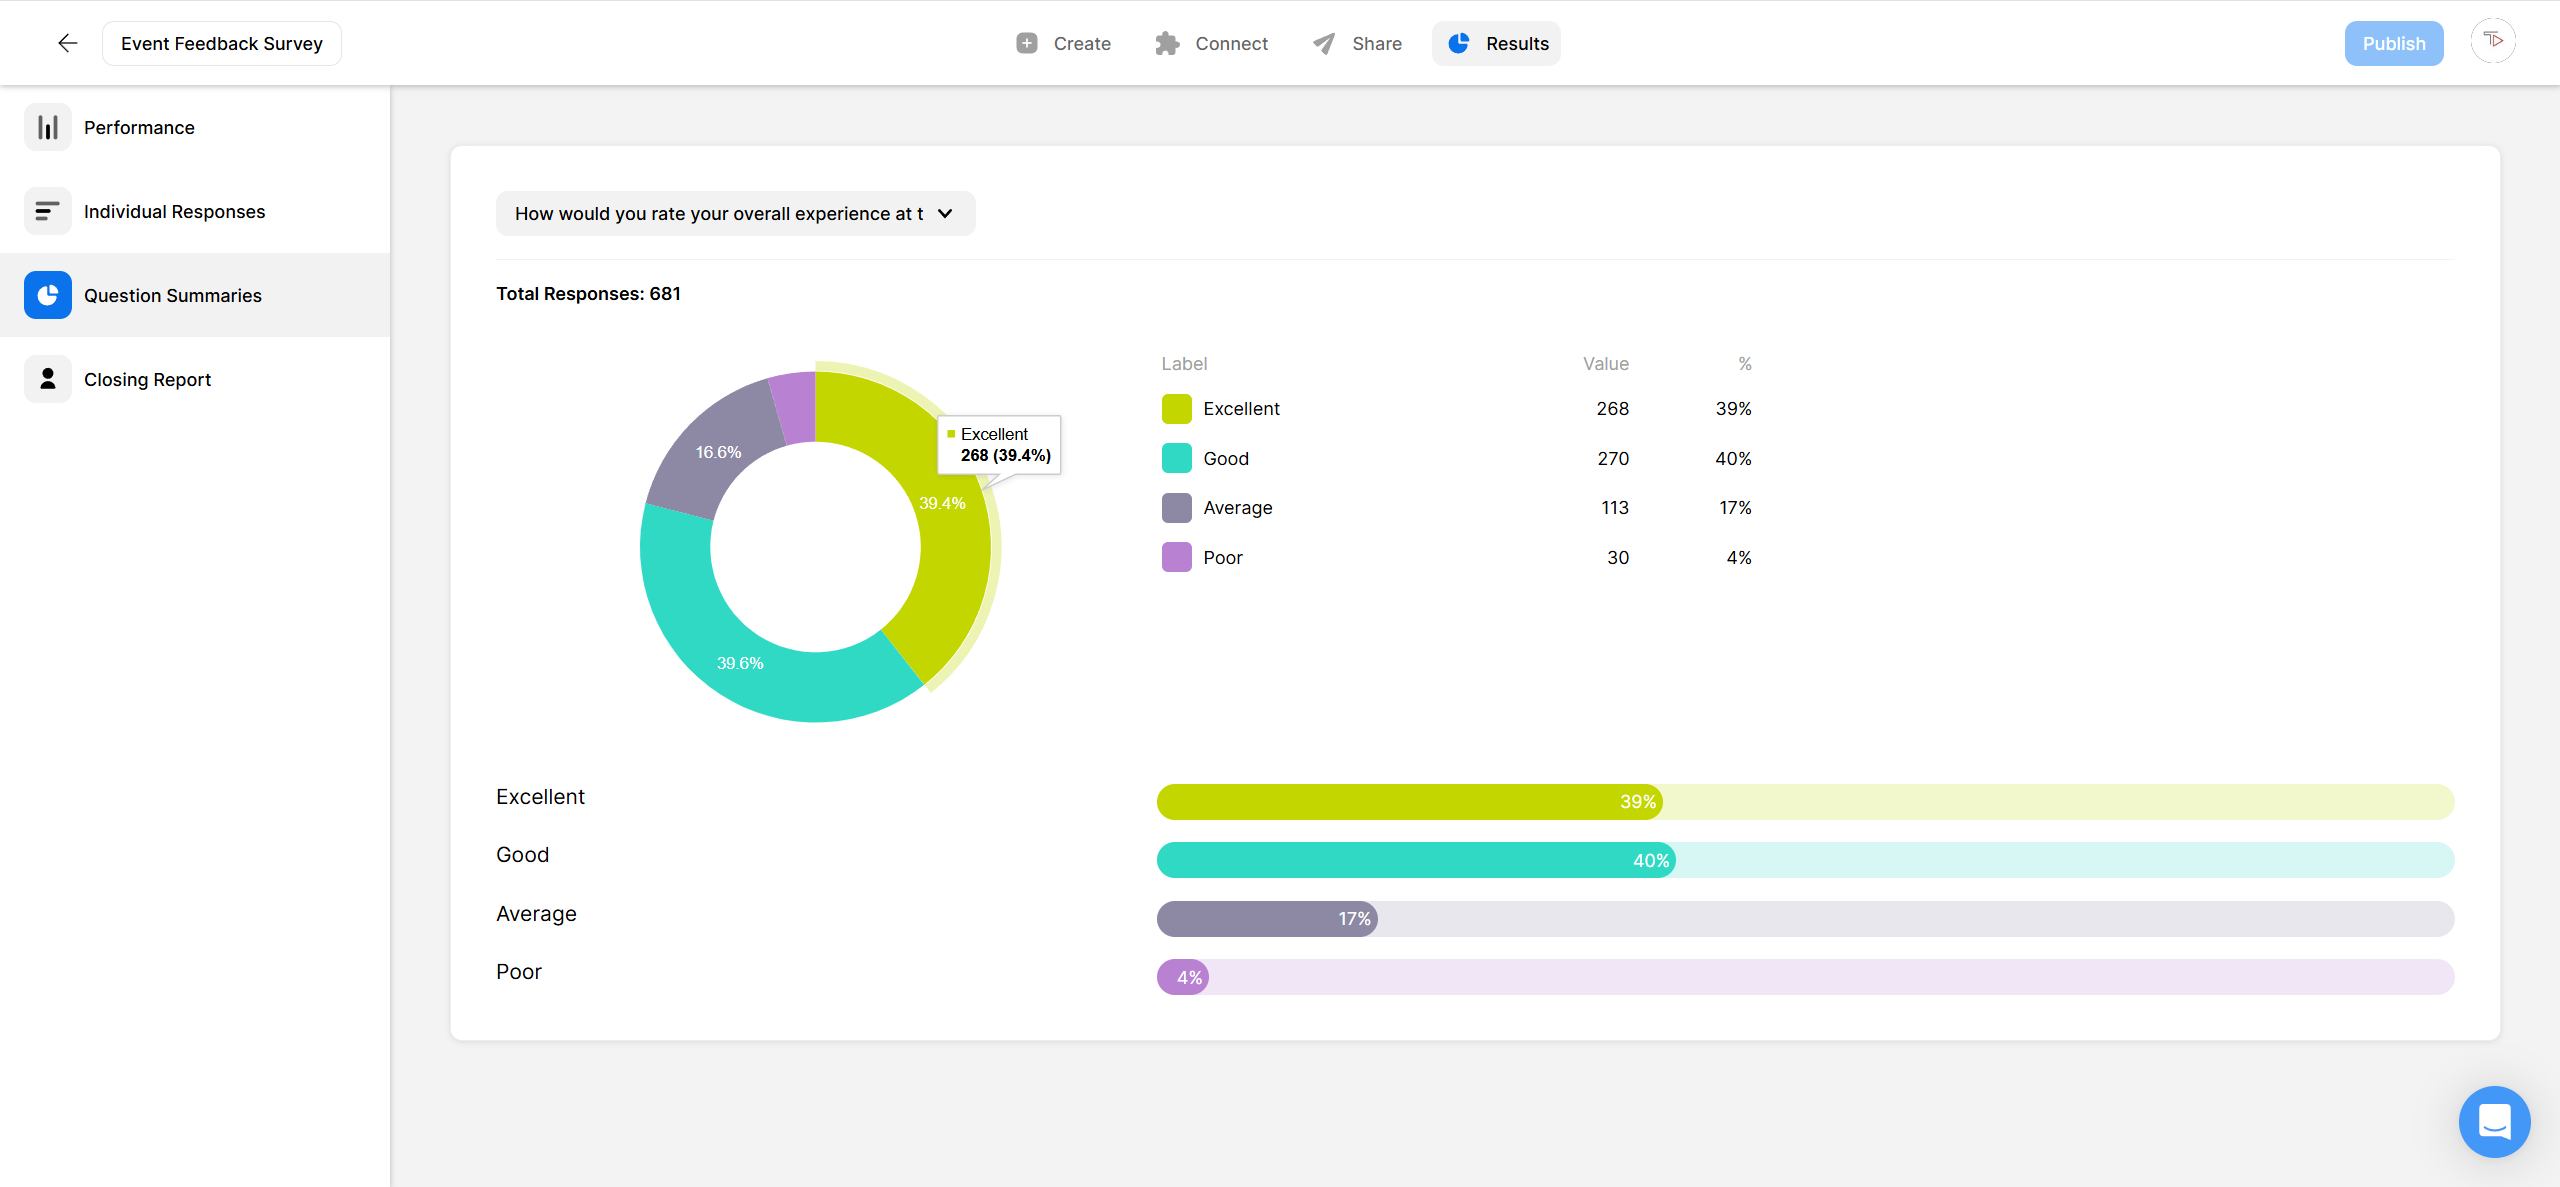Select the Connect puzzle icon
The image size is (2560, 1187).
pos(1166,43)
